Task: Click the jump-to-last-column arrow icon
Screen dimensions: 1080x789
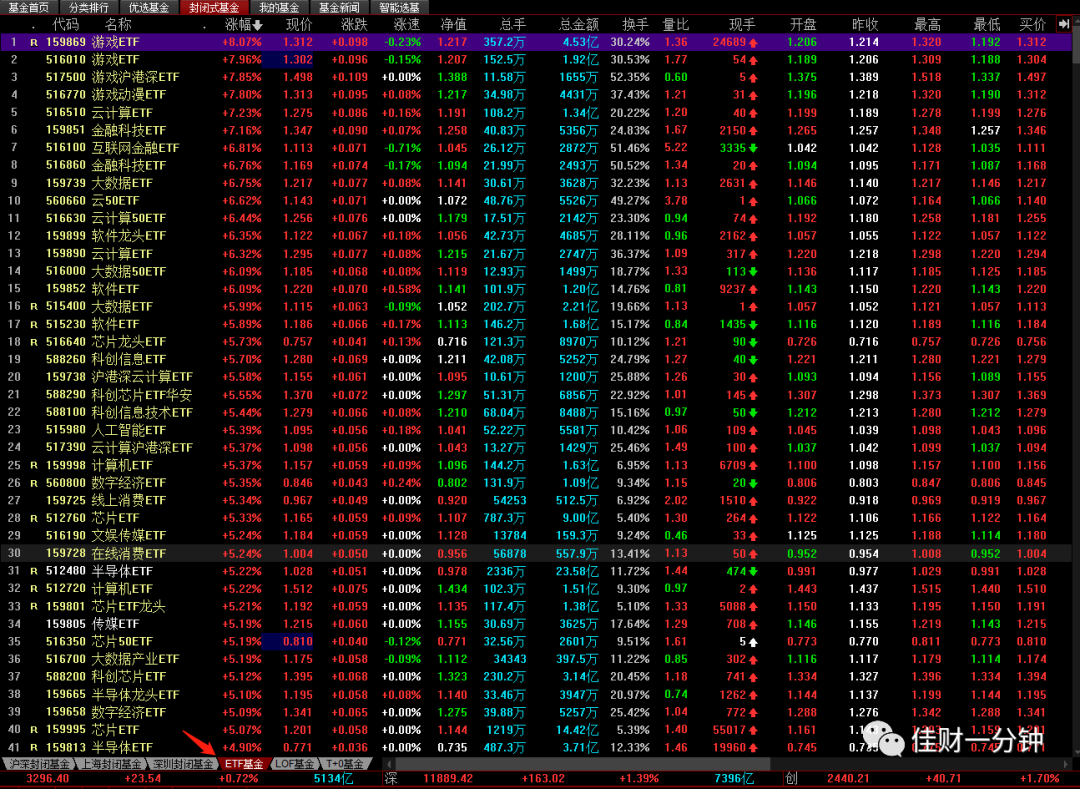Action: (1063, 24)
